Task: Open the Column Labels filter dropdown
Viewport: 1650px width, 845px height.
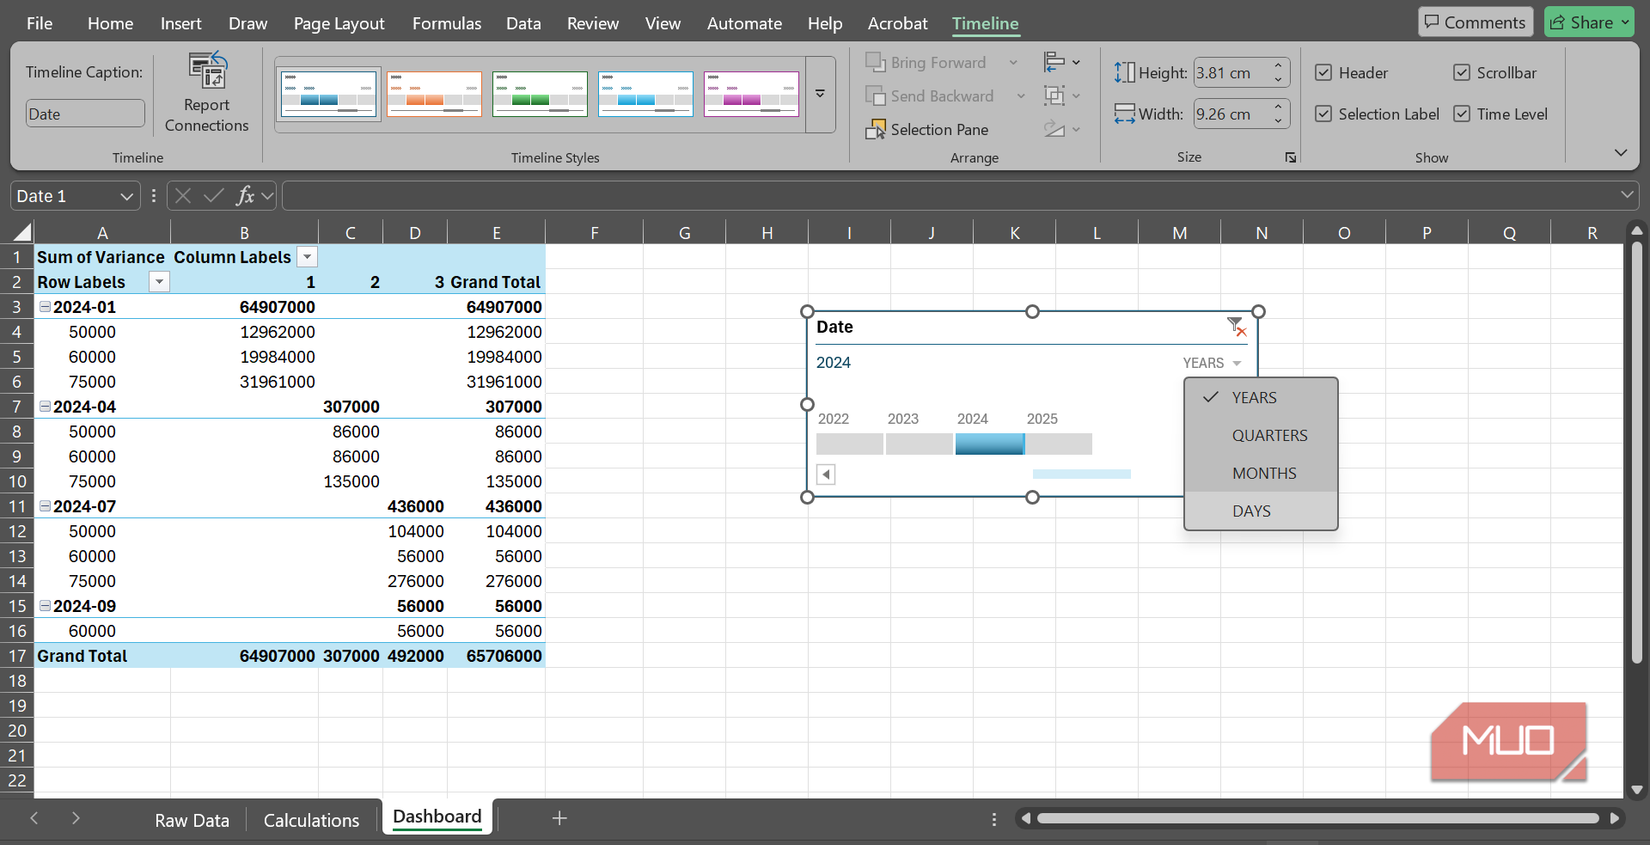Action: 307,257
